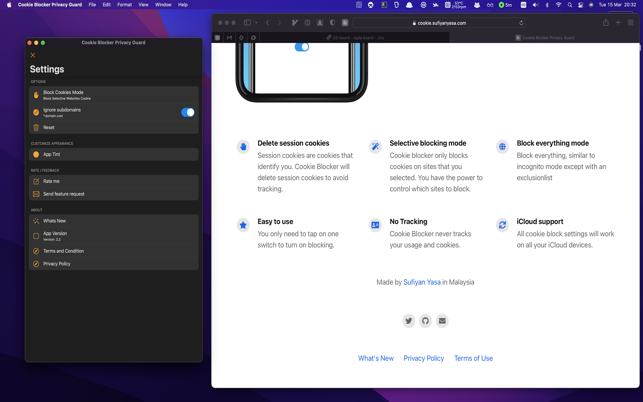Switch to the Jira Agile board tab
The width and height of the screenshot is (643, 402).
pyautogui.click(x=354, y=38)
